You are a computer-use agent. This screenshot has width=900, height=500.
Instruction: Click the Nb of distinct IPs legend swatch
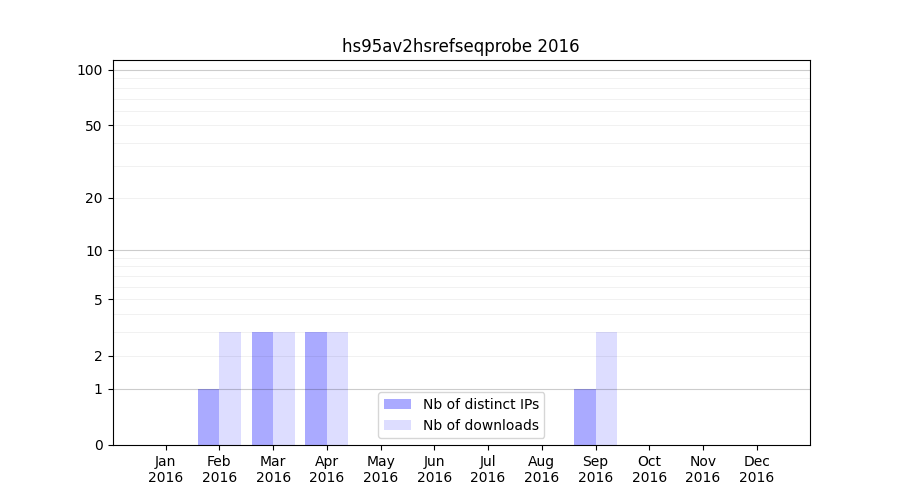(397, 404)
